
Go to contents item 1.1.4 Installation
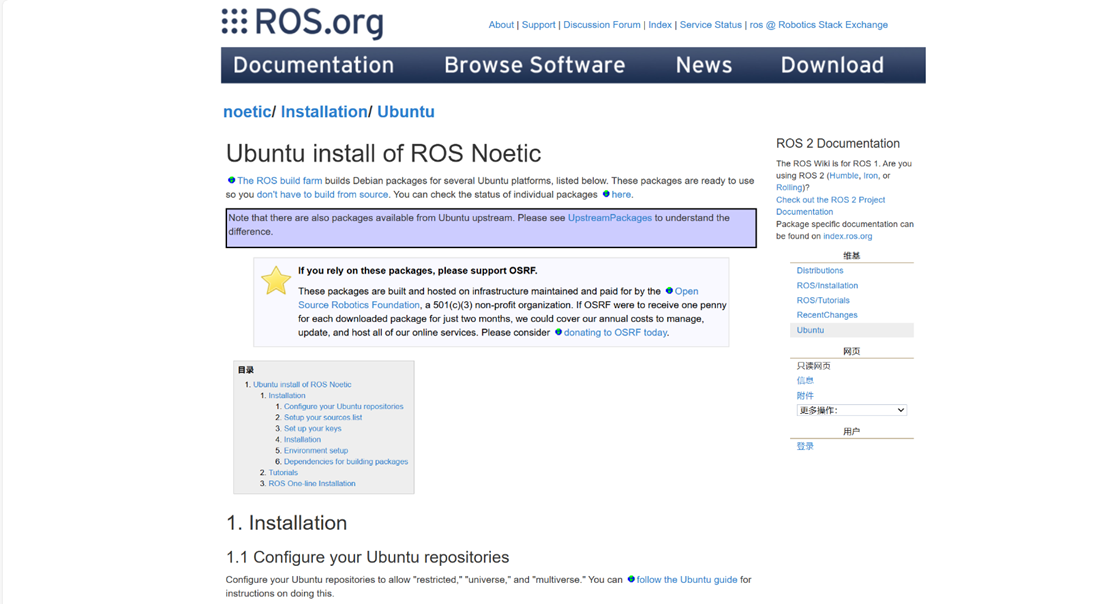click(302, 439)
